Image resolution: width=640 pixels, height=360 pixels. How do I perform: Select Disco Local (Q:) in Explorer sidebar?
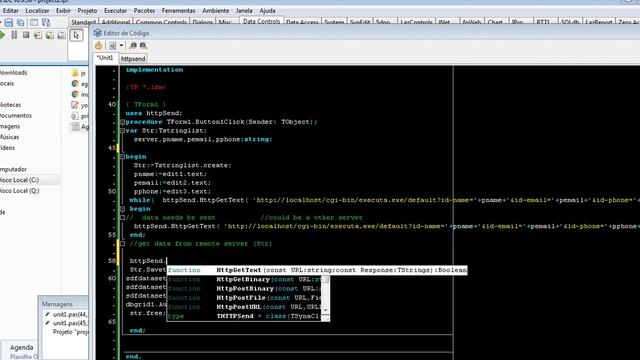click(x=19, y=191)
